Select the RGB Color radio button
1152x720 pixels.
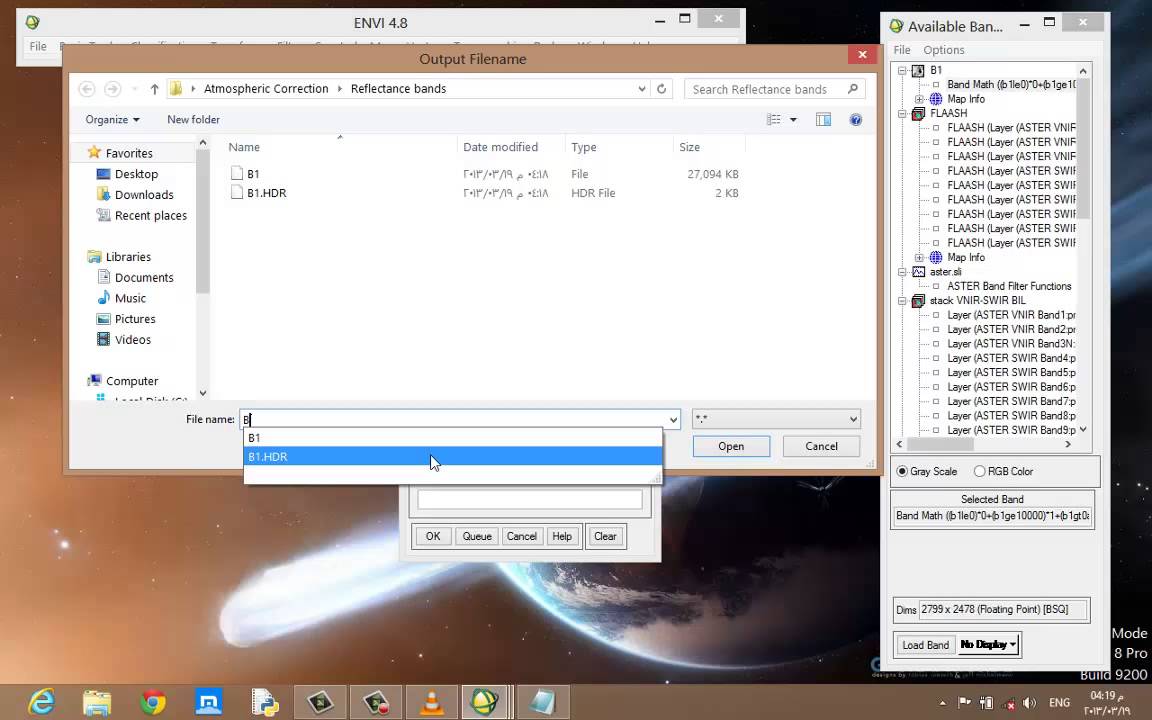pyautogui.click(x=979, y=471)
